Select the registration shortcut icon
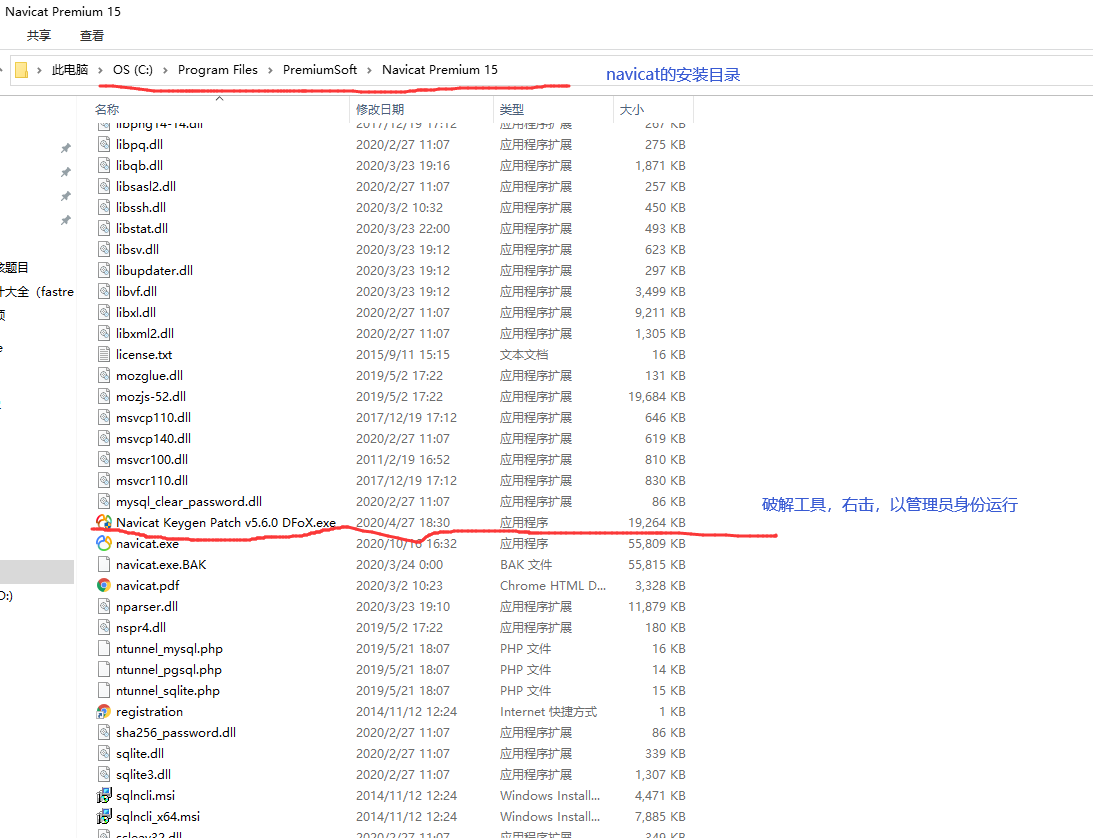Image resolution: width=1093 pixels, height=838 pixels. pos(104,711)
